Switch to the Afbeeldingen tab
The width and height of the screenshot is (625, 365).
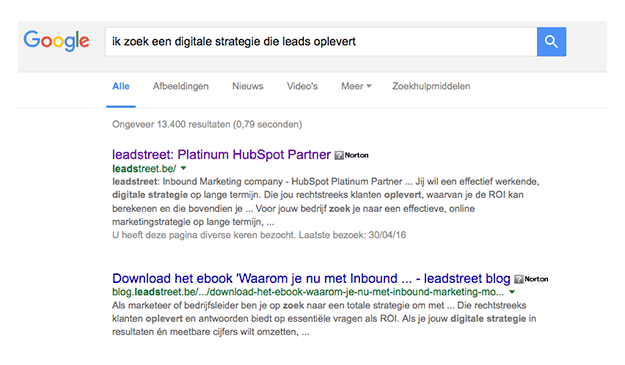click(181, 86)
